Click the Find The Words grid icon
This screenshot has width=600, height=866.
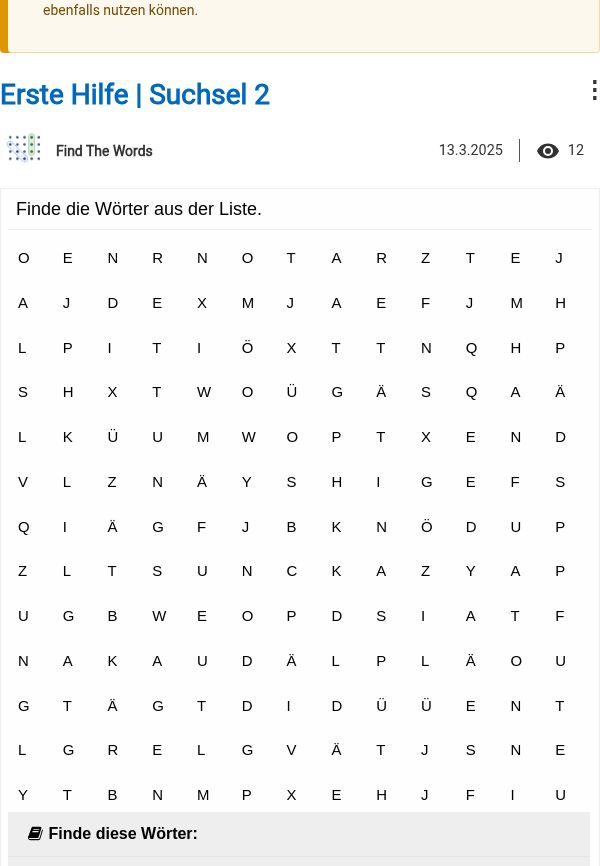[x=24, y=148]
